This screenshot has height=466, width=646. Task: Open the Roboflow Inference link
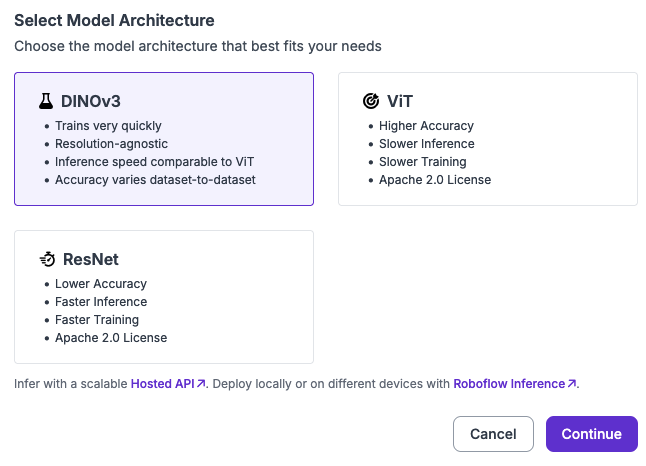(x=509, y=383)
